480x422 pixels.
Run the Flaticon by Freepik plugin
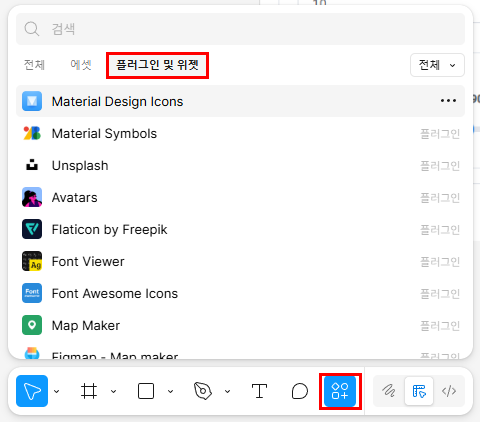coord(240,229)
